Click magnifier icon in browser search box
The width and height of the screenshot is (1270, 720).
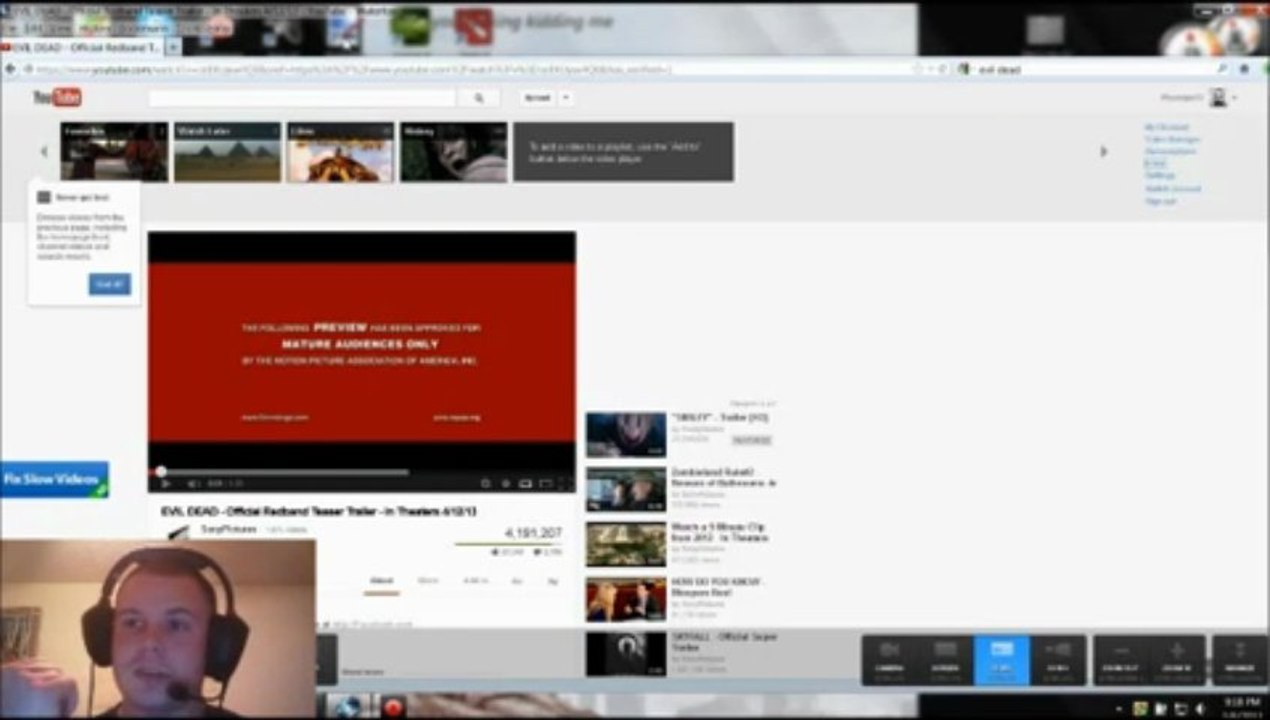pyautogui.click(x=1222, y=69)
